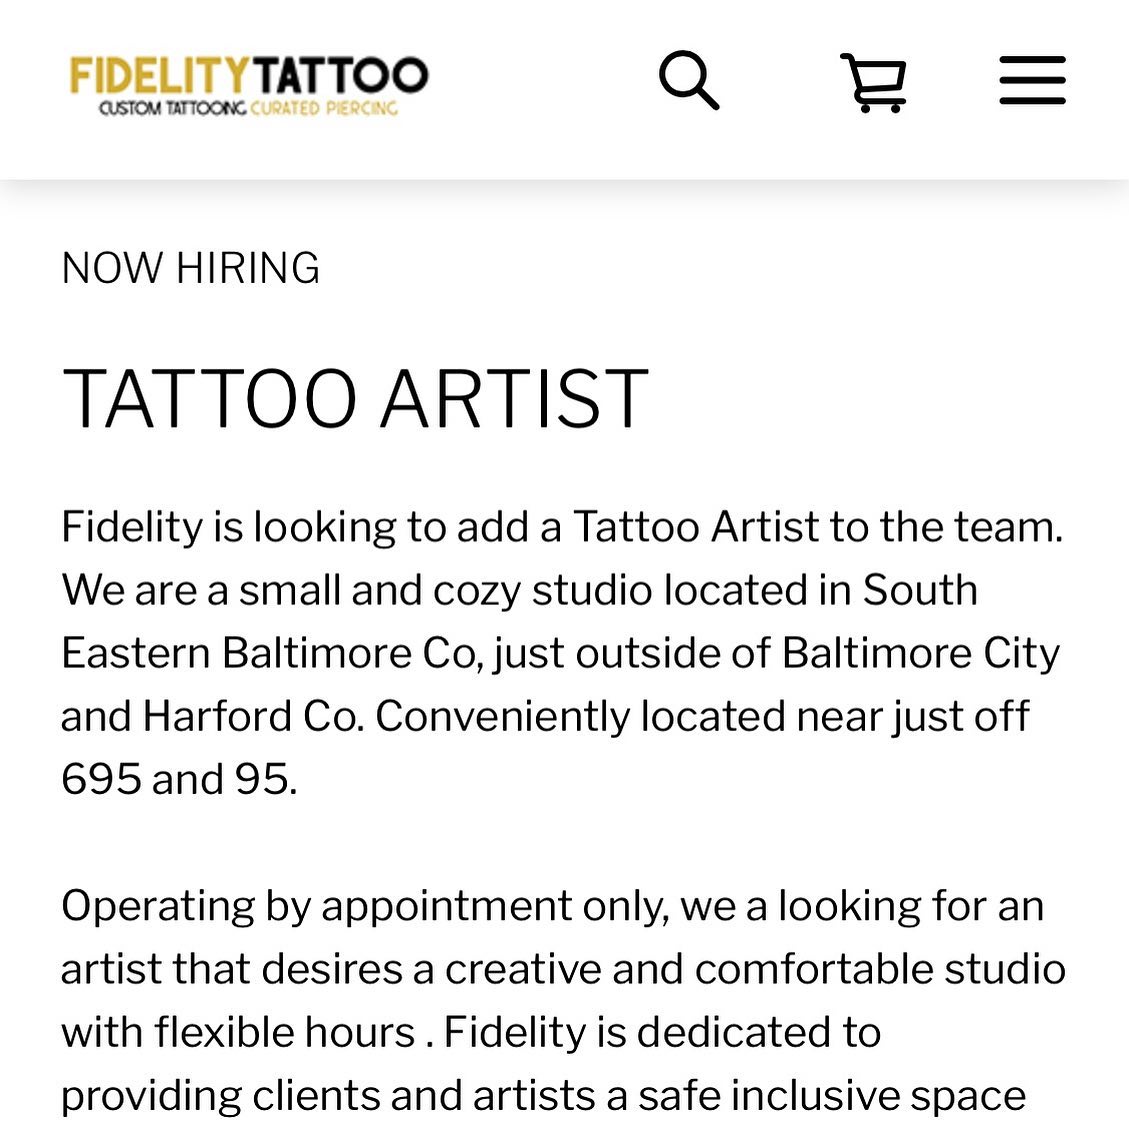Open the search magnifier icon

point(689,80)
